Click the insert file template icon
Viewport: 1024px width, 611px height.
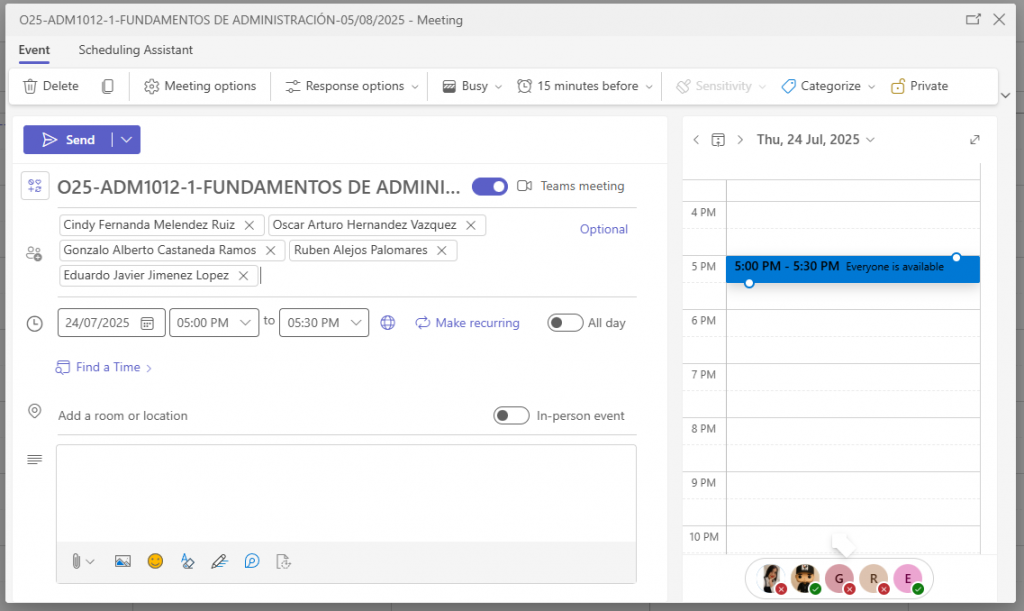point(283,561)
